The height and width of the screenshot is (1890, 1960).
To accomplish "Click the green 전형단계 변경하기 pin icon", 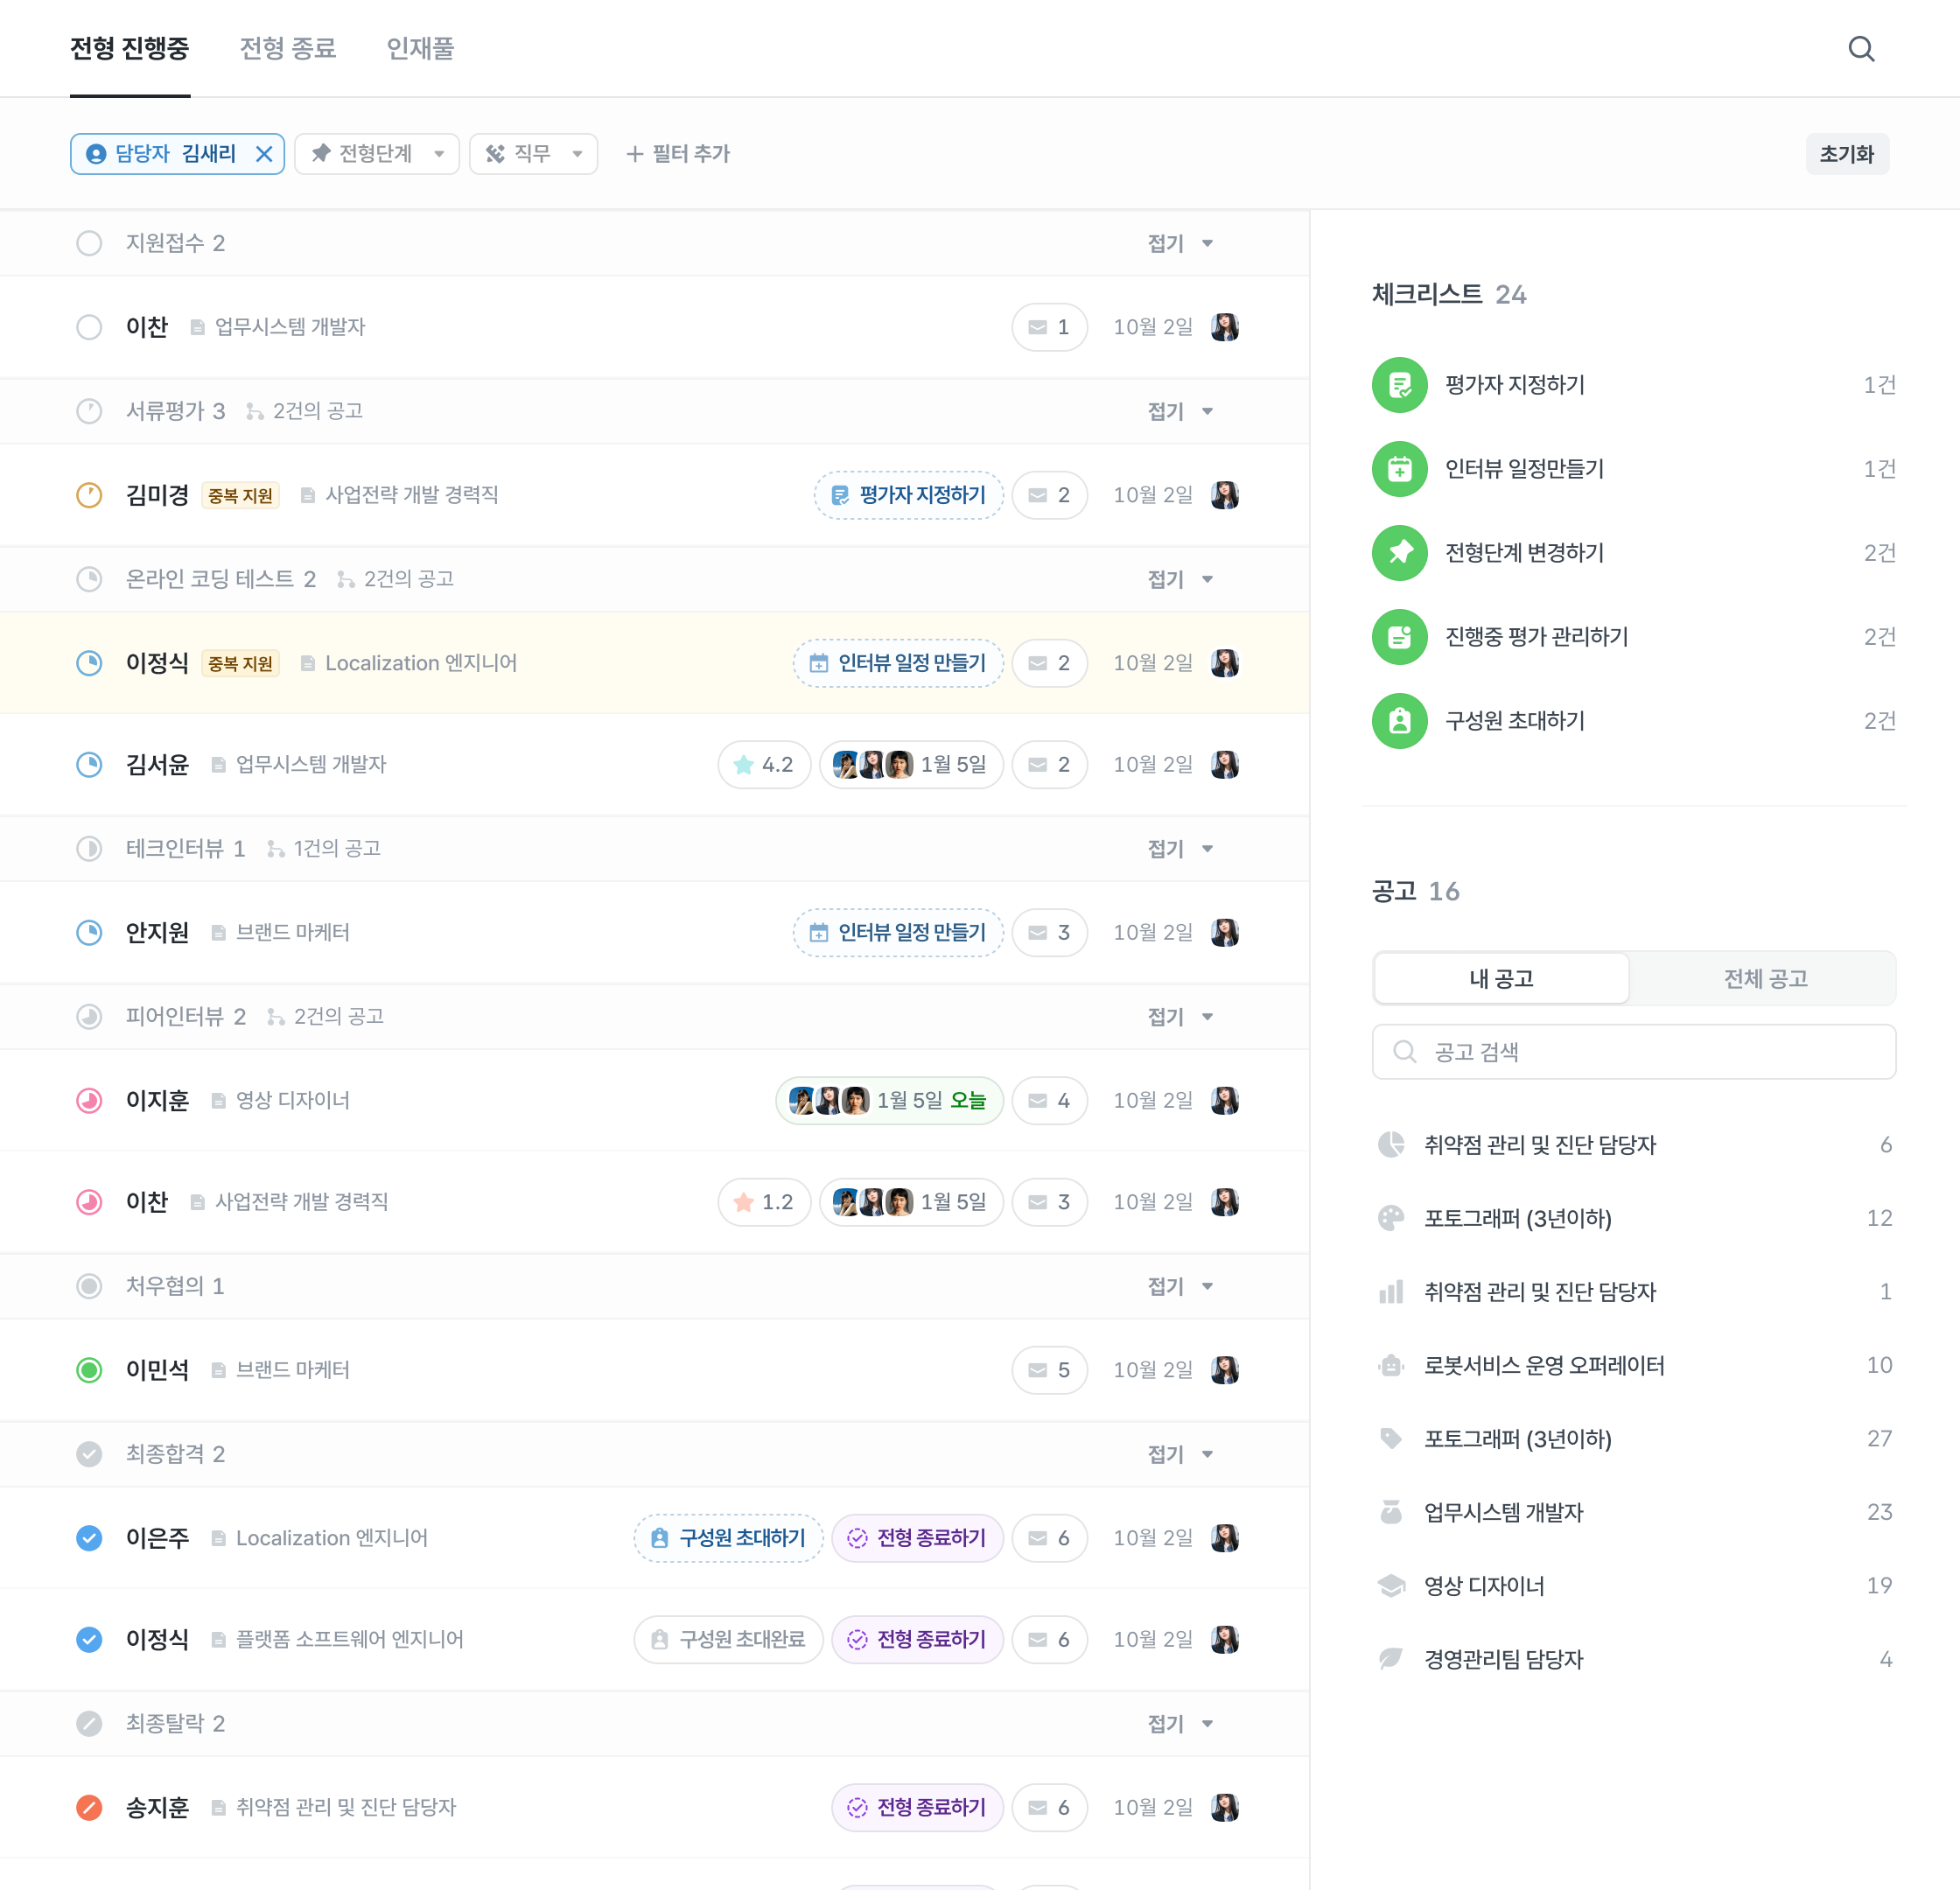I will 1399,553.
